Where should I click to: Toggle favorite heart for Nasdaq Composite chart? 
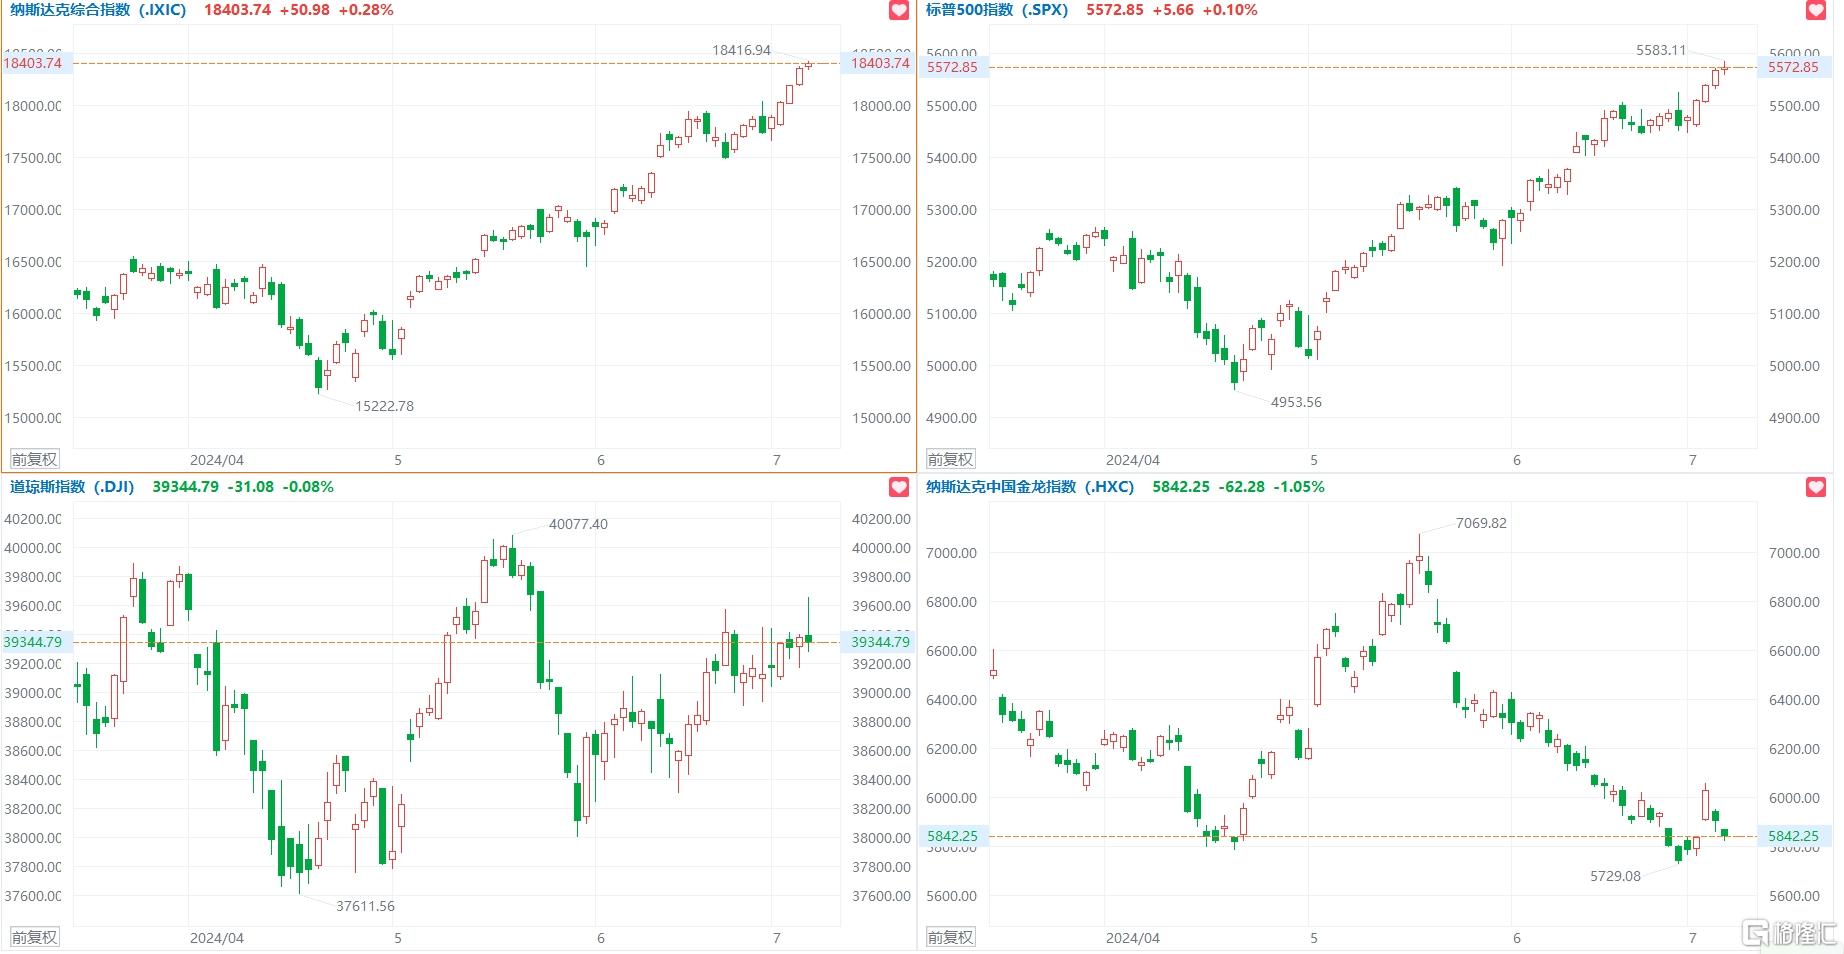click(899, 10)
